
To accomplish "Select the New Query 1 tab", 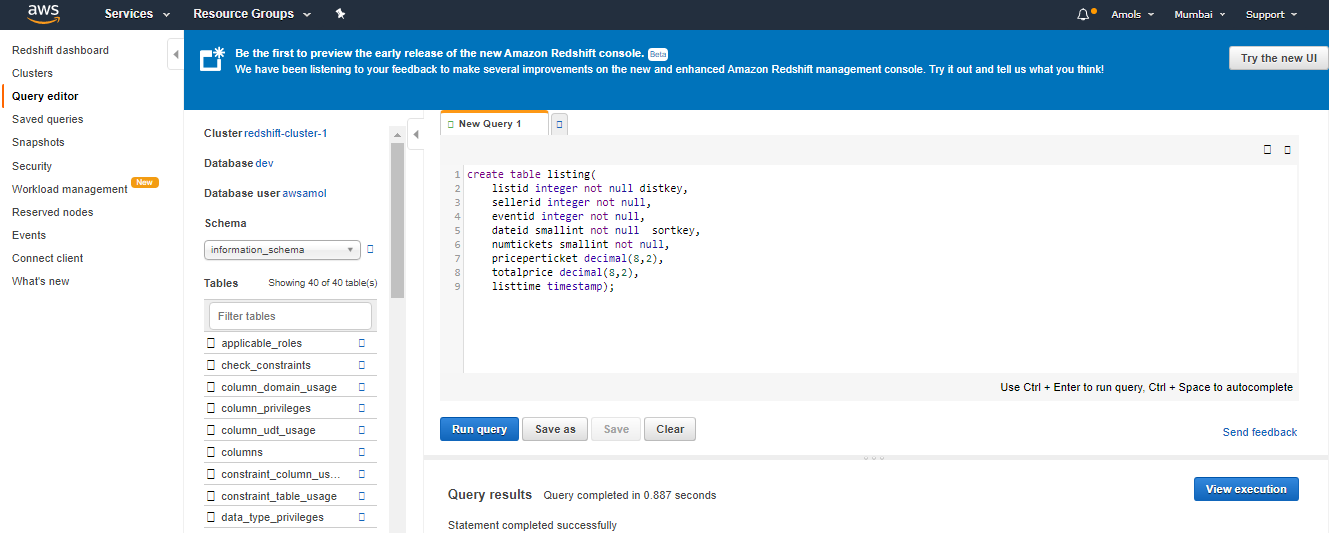I will click(494, 123).
